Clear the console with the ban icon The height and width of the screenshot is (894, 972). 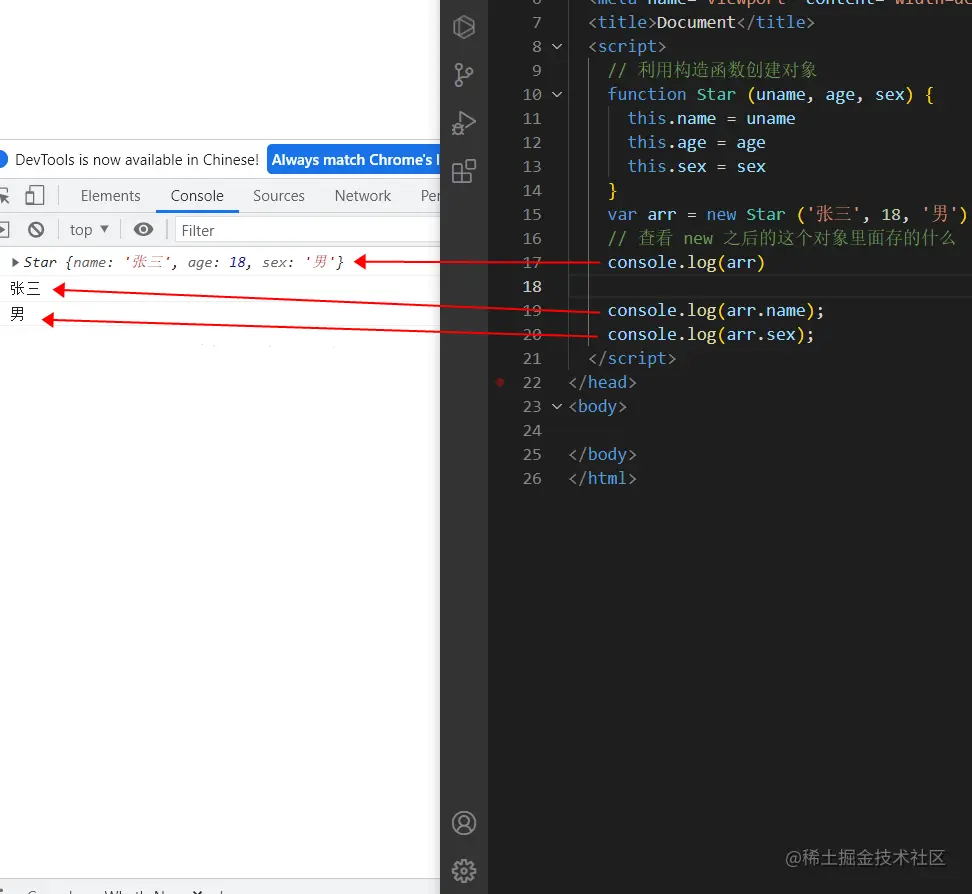point(36,230)
